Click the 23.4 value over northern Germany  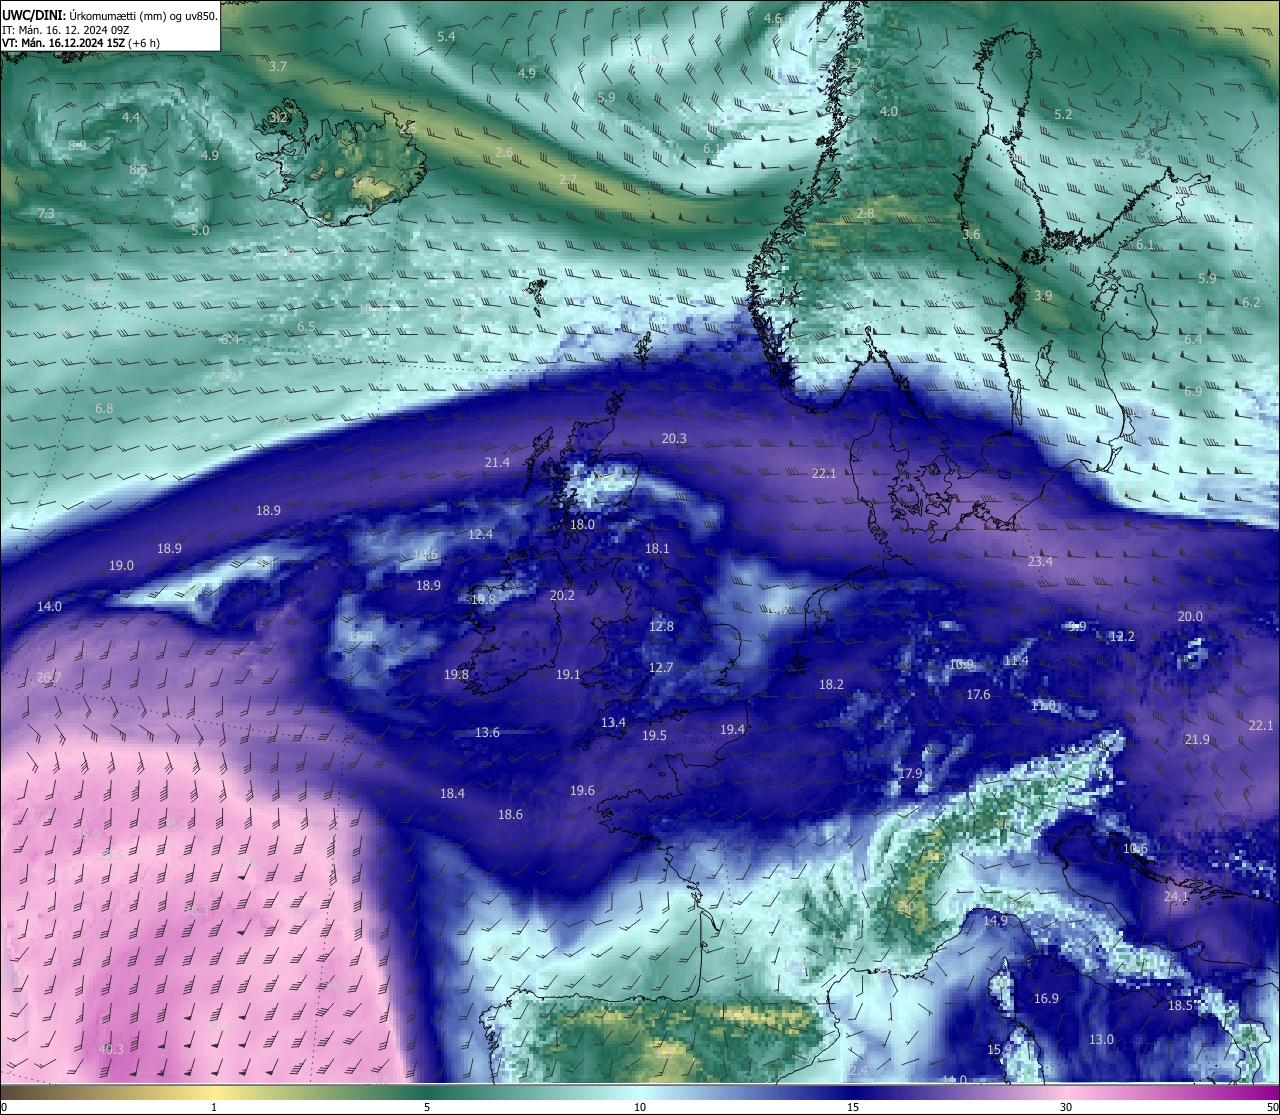(x=1040, y=561)
